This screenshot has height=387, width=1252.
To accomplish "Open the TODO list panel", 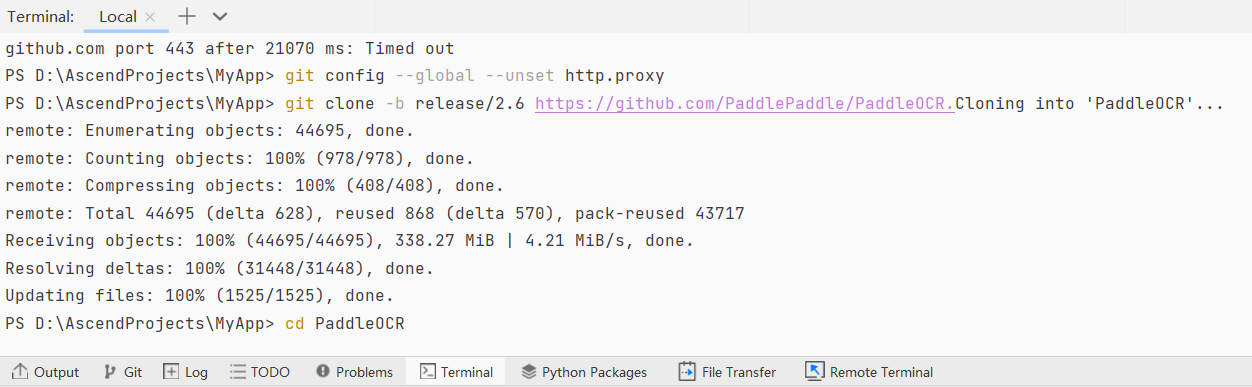I will [259, 372].
